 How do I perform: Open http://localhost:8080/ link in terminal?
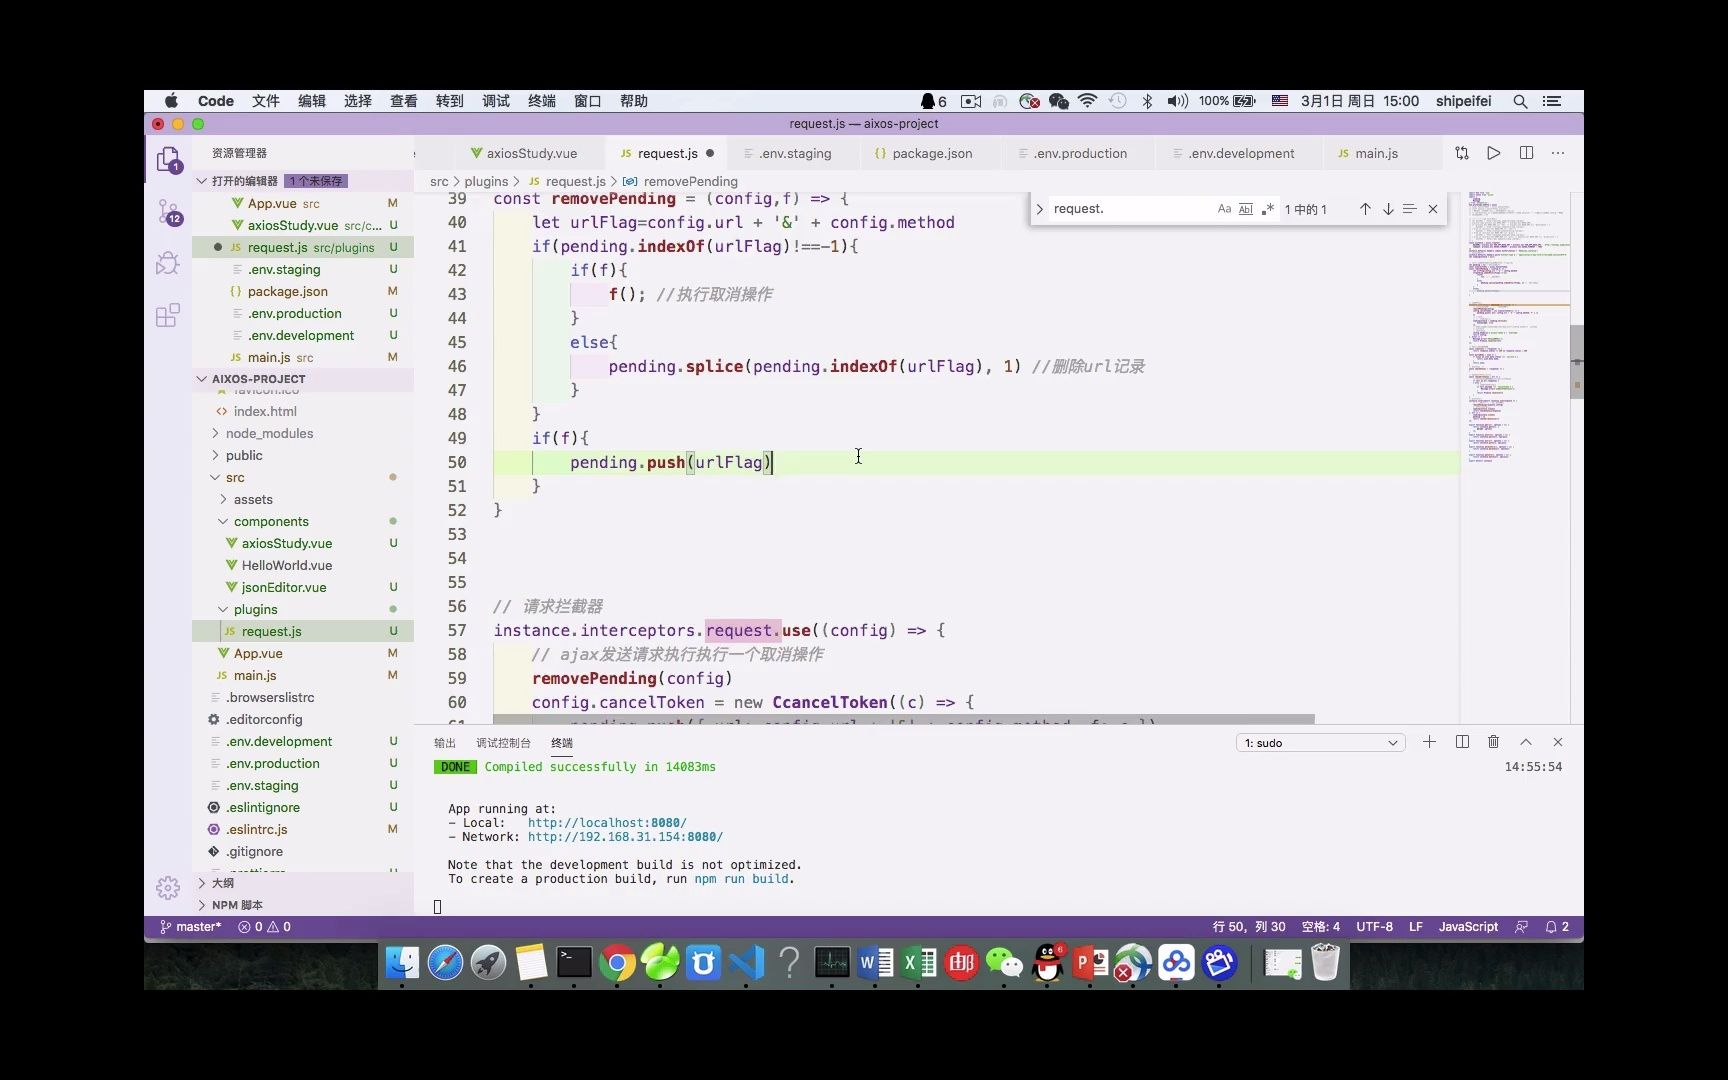pos(607,823)
